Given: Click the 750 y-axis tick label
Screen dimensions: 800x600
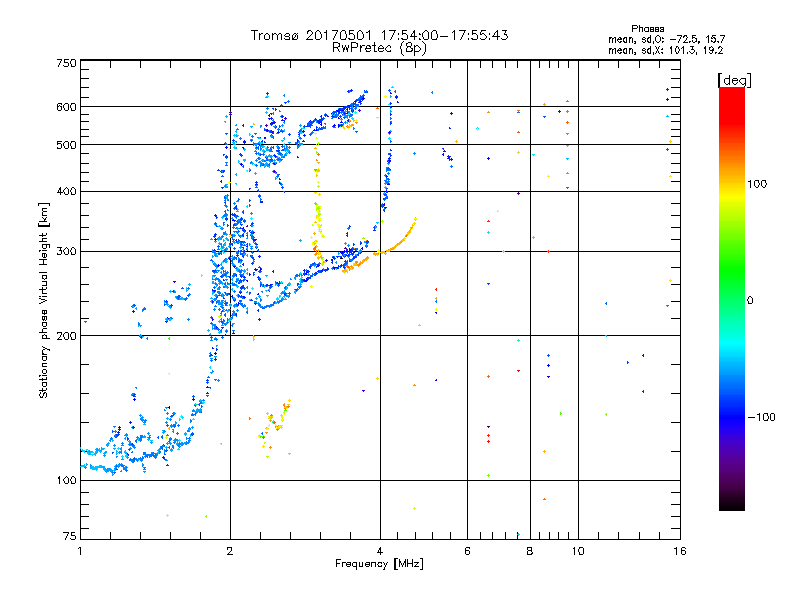Looking at the screenshot, I should click(x=66, y=63).
